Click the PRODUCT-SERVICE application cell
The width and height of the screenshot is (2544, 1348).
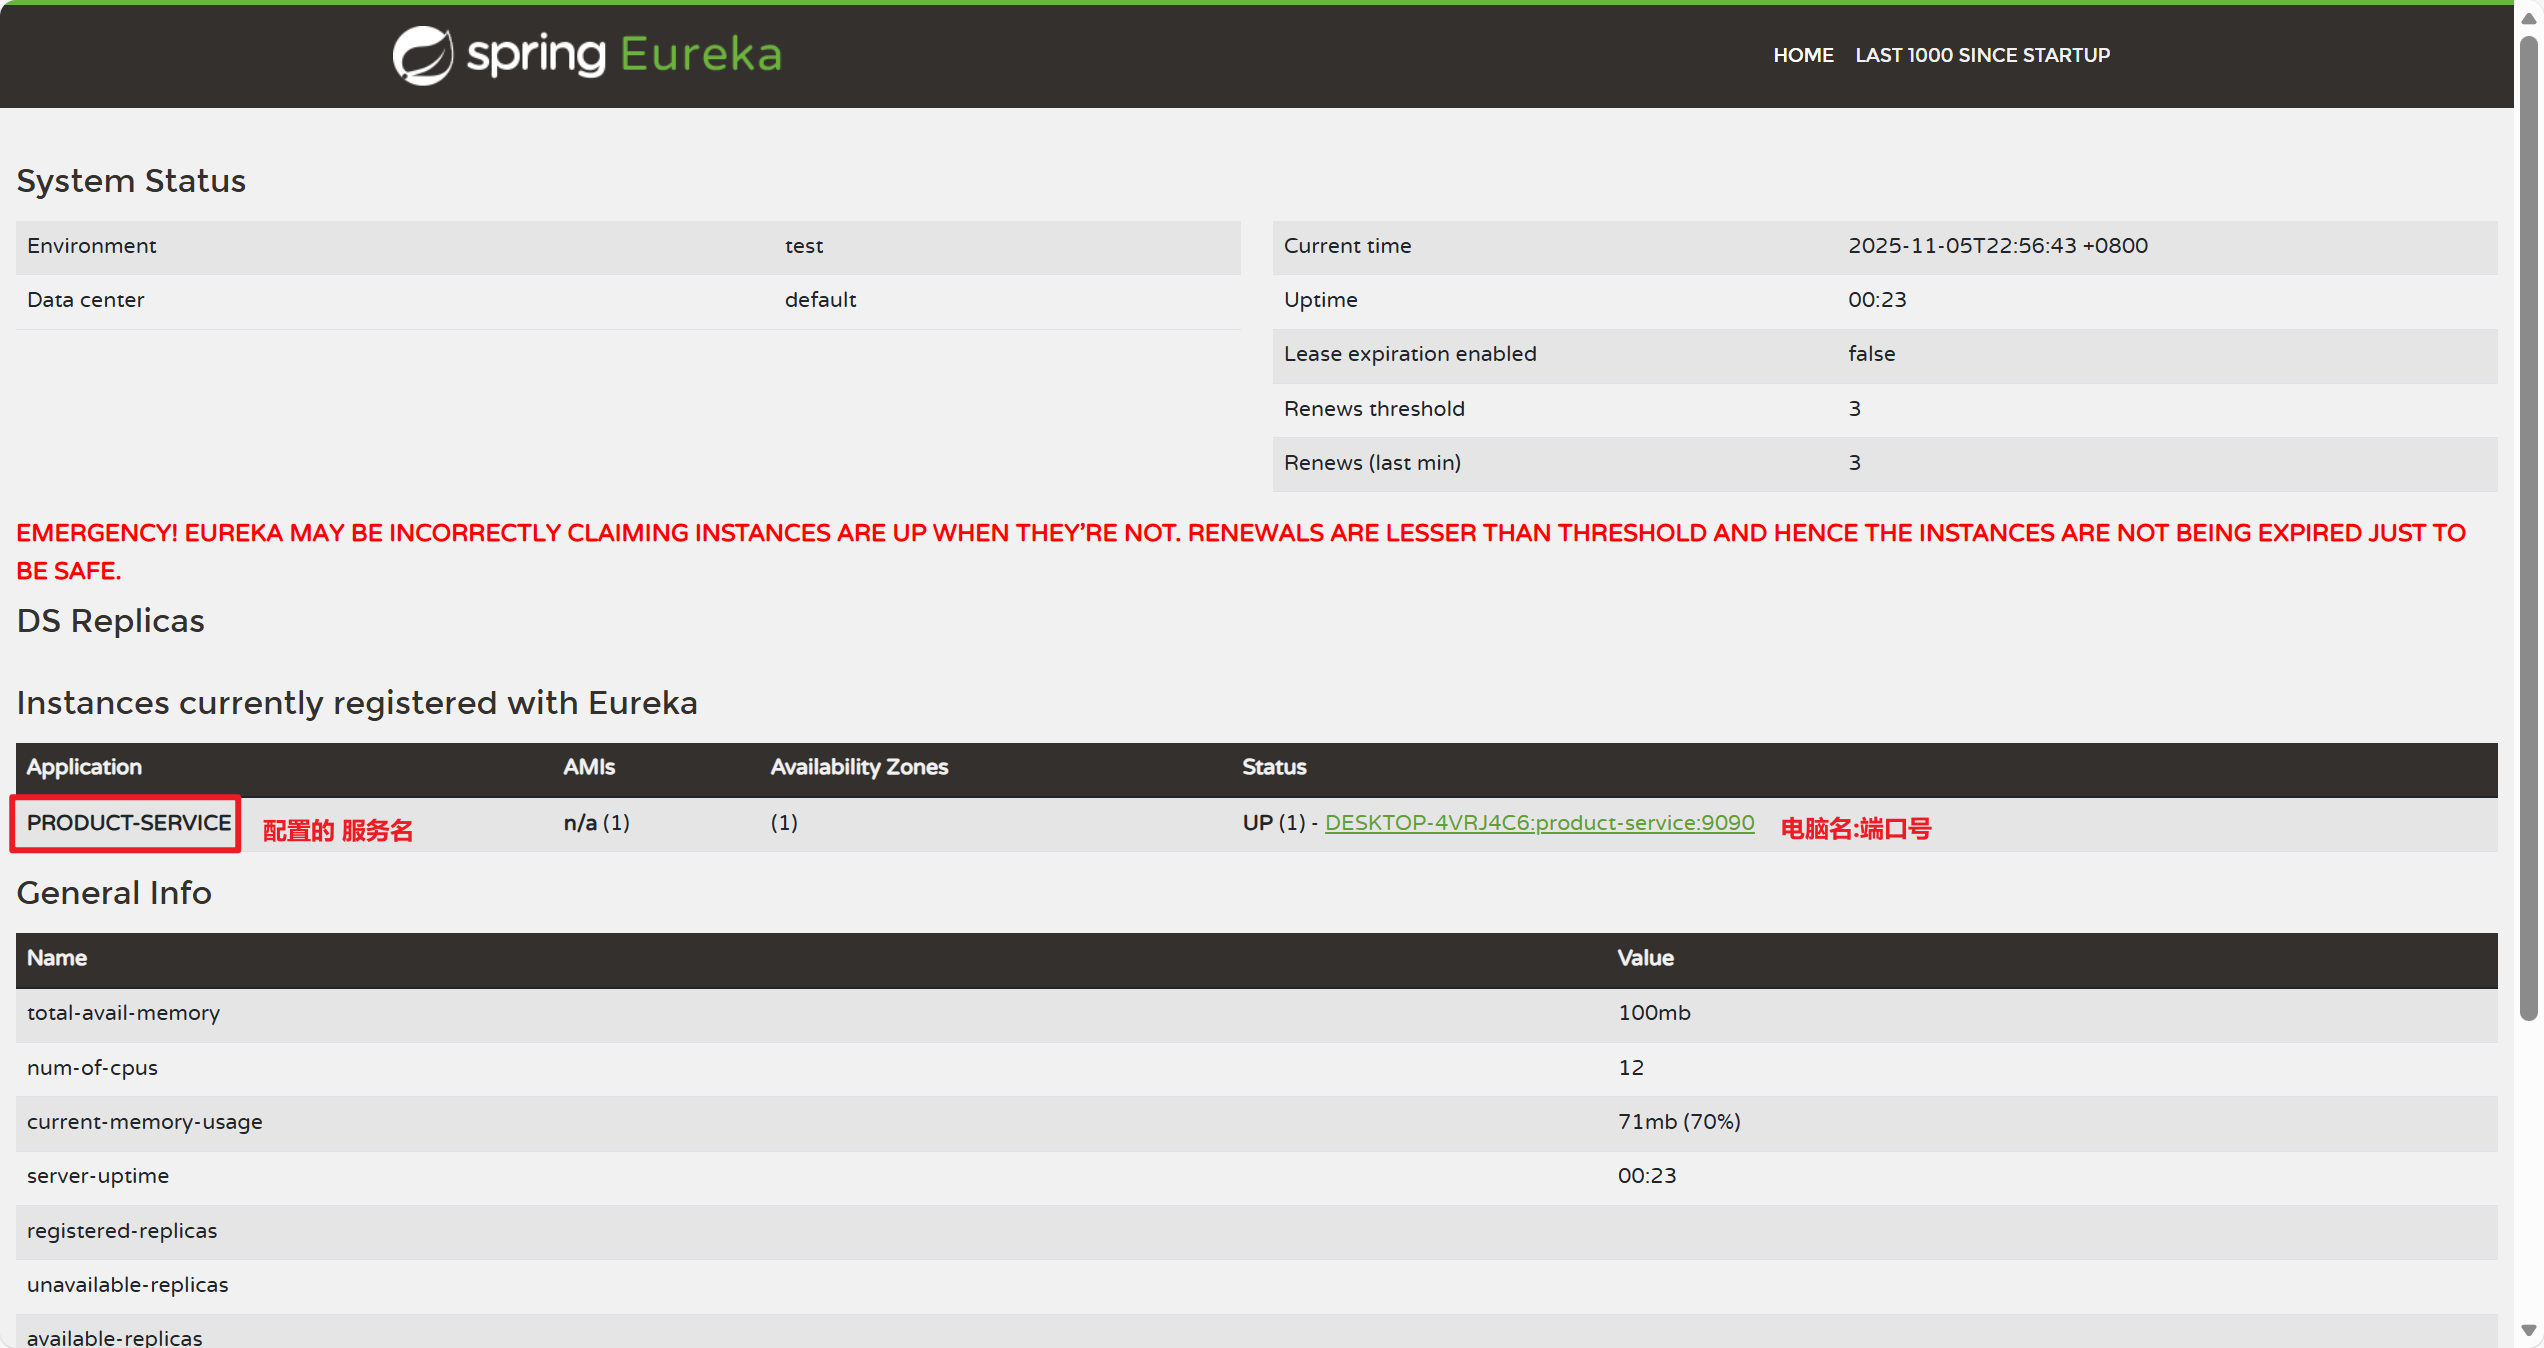128,822
